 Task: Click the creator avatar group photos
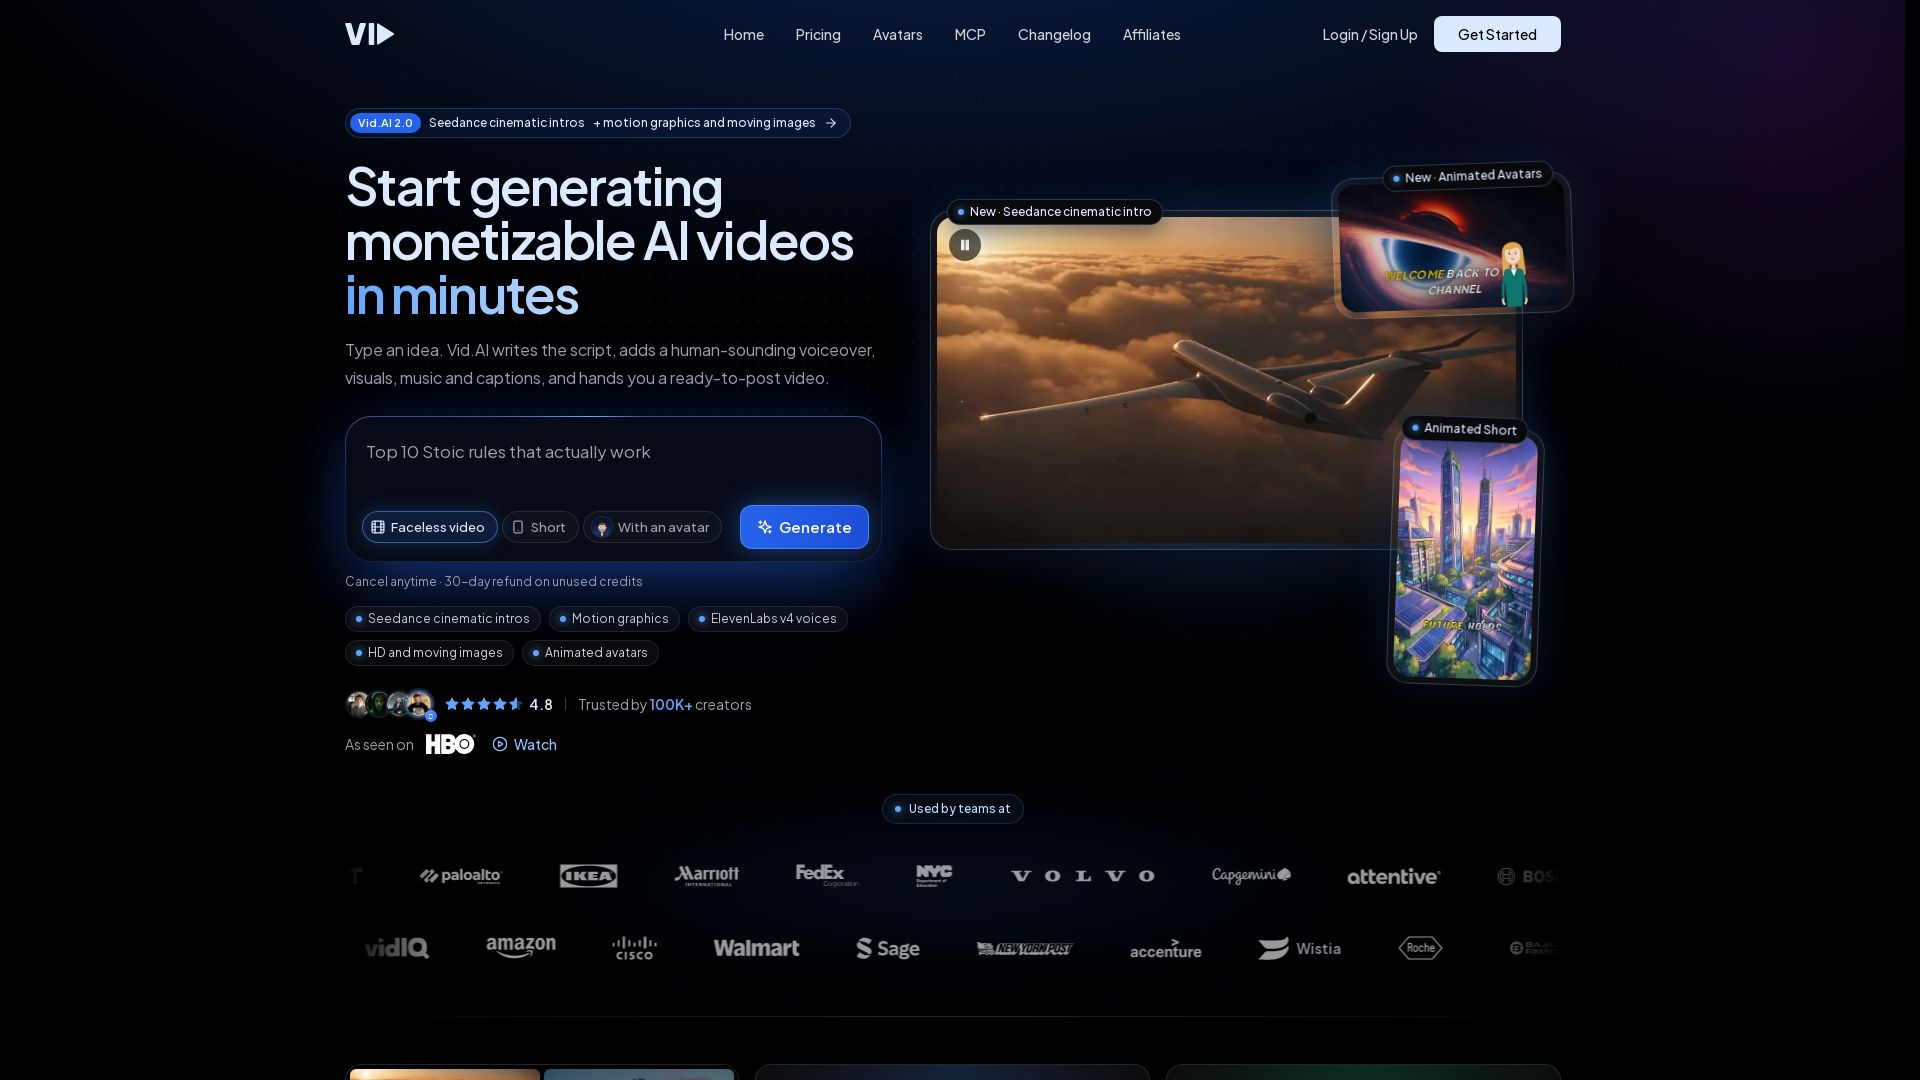coord(390,704)
